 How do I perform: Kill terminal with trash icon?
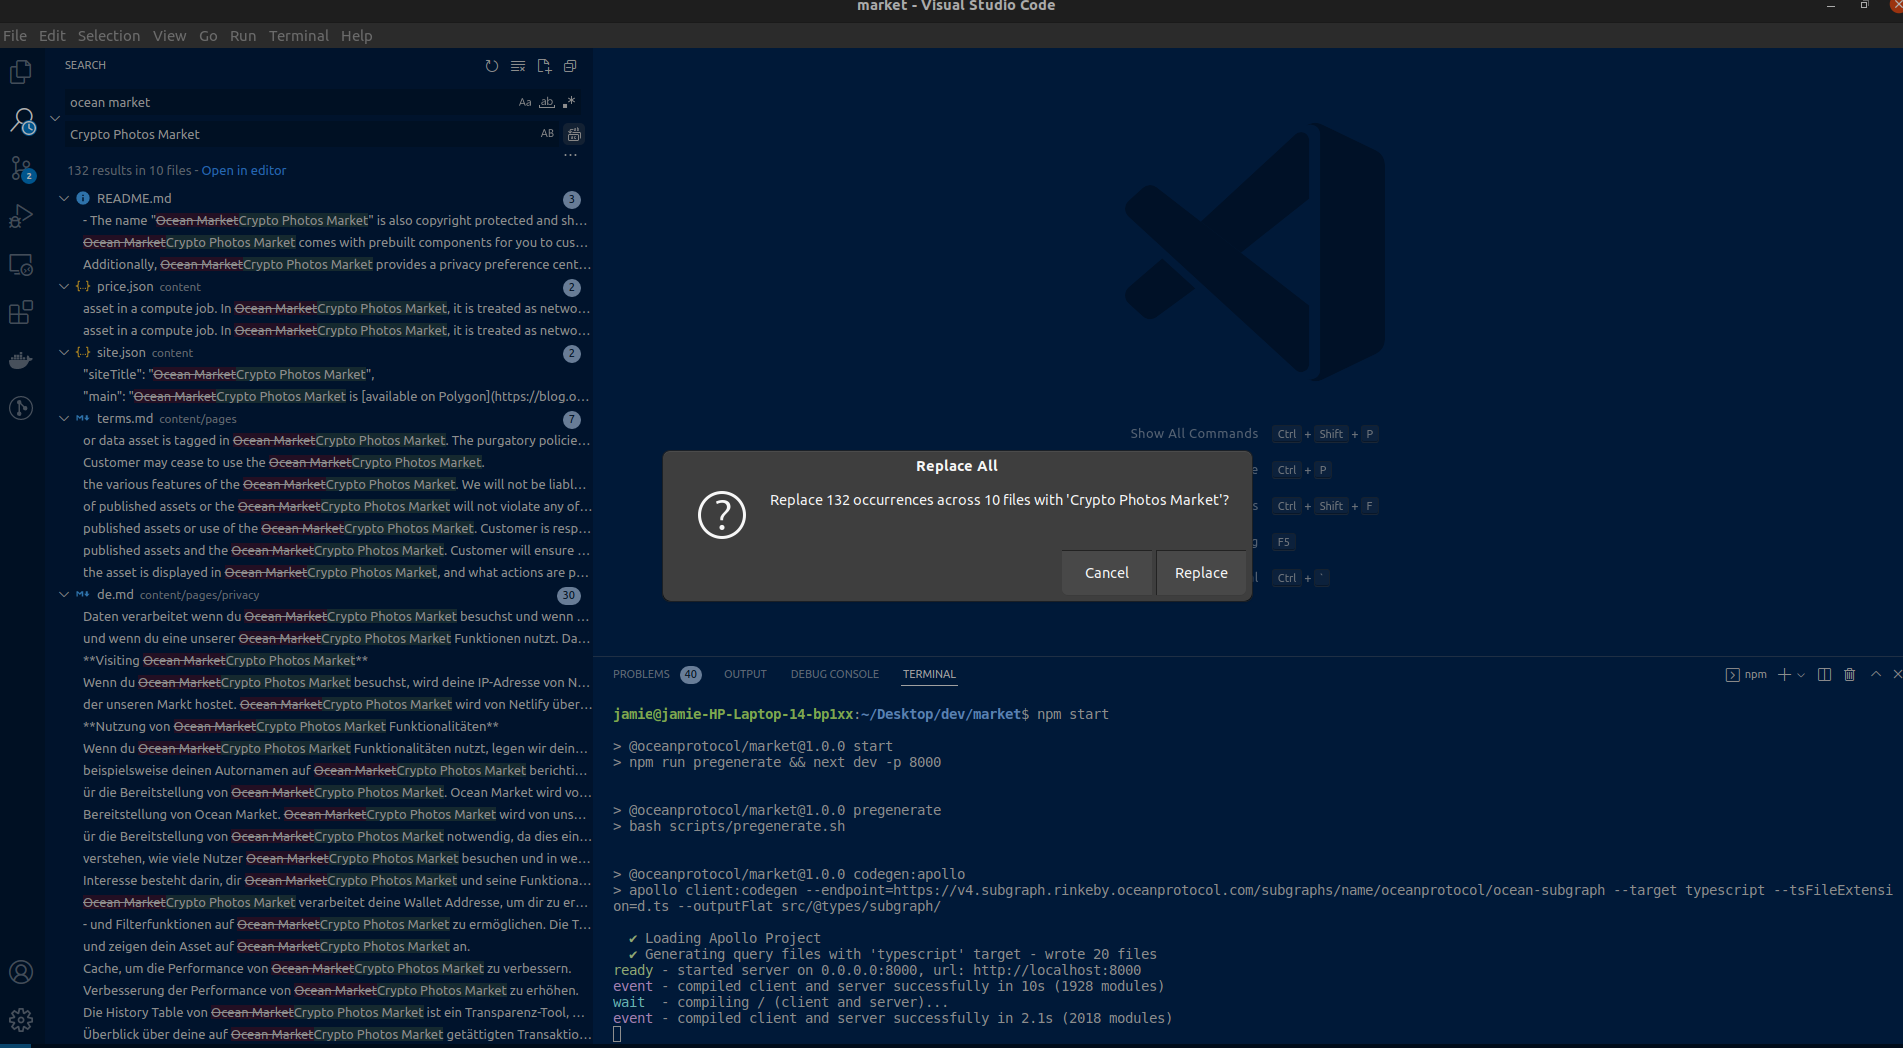coord(1850,675)
